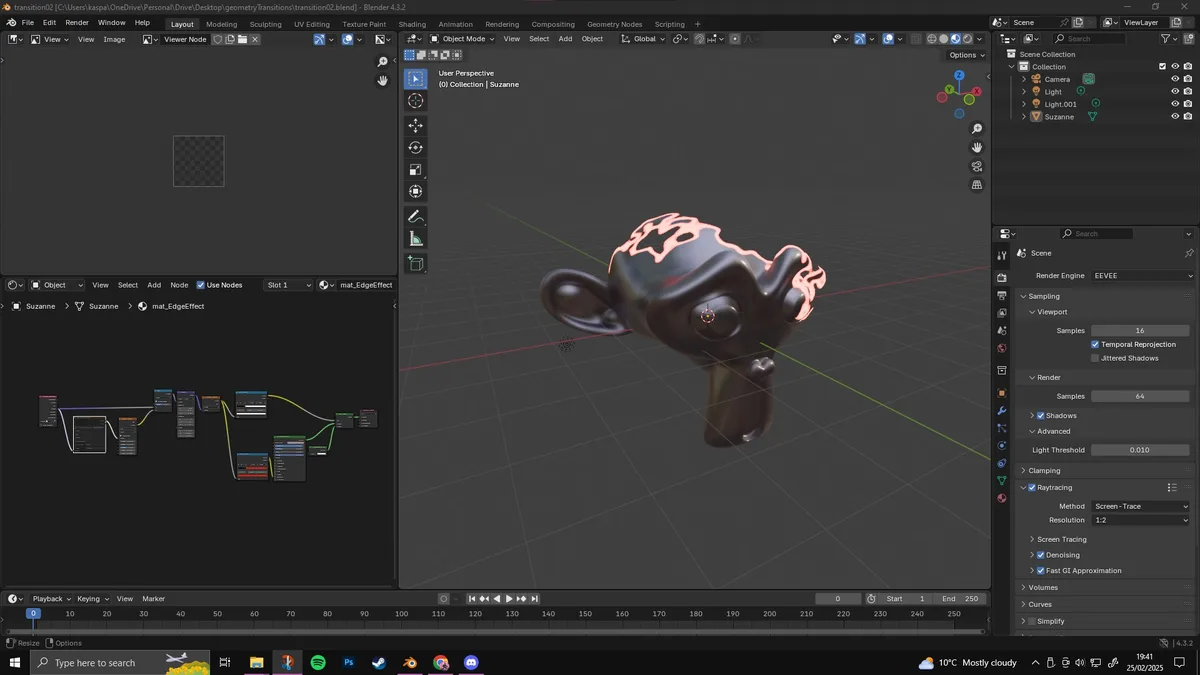Collapse the Sampling panel

(1044, 296)
